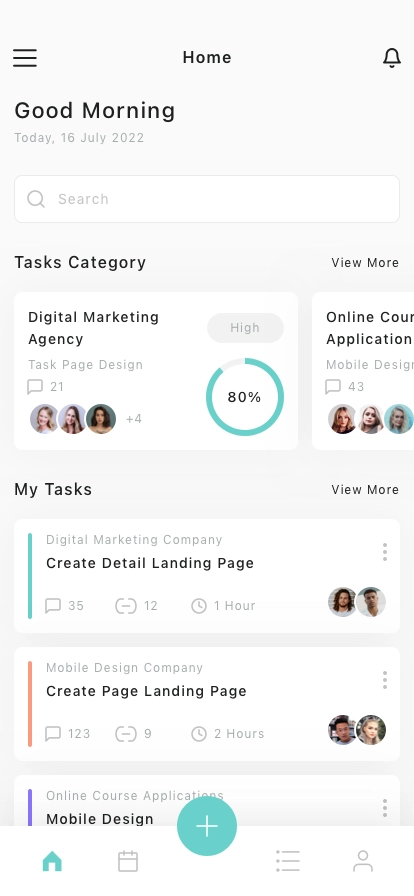The height and width of the screenshot is (896, 414).
Task: Open three-dot menu on Mobile Design task
Action: tap(385, 808)
